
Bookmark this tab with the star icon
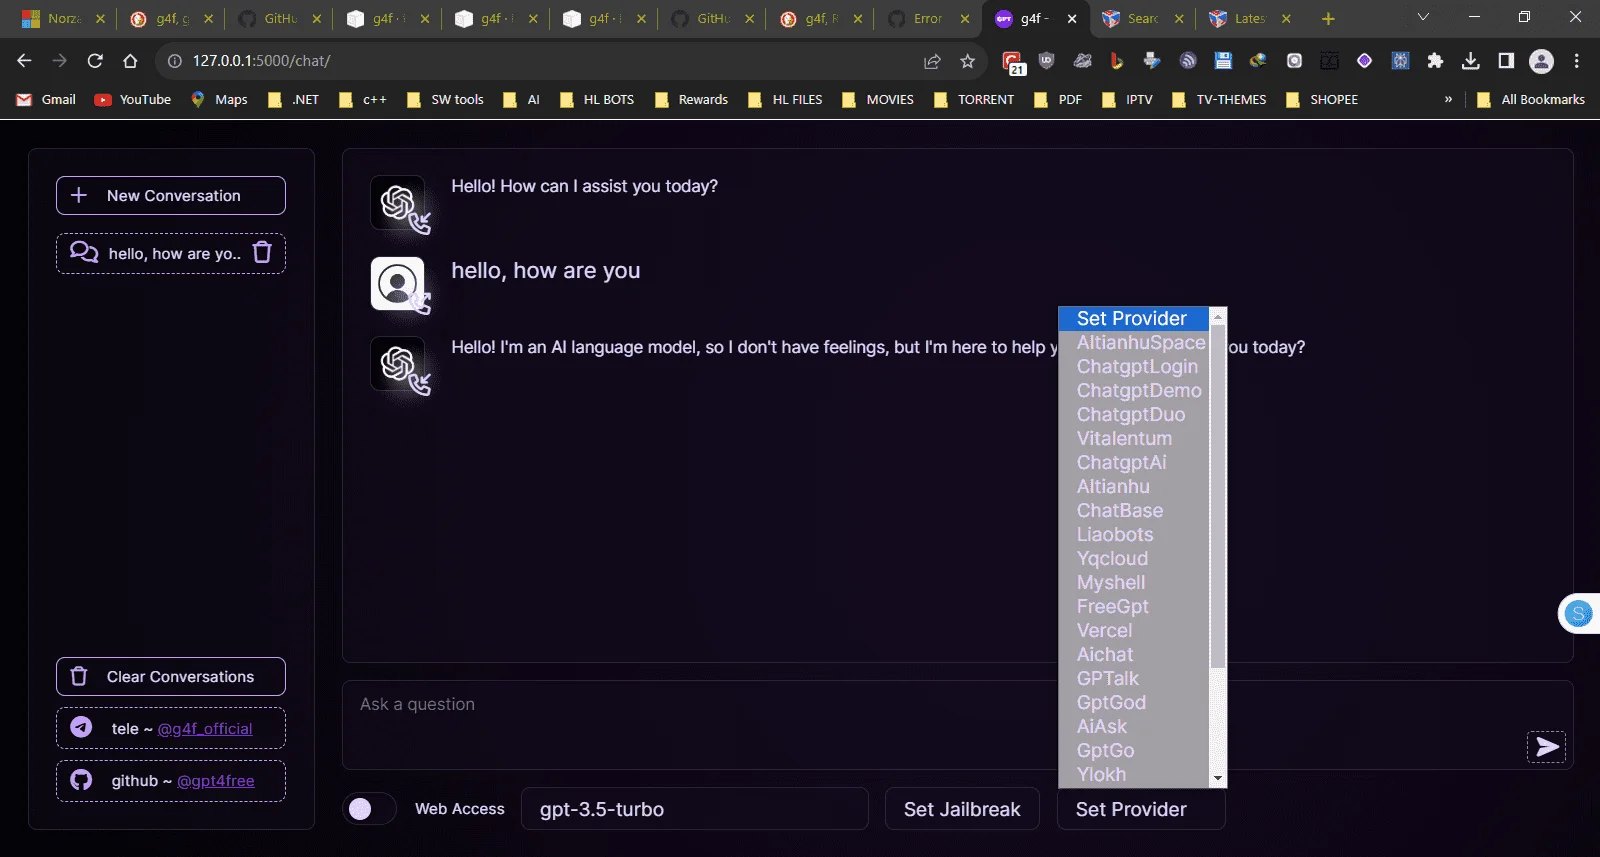pos(967,61)
